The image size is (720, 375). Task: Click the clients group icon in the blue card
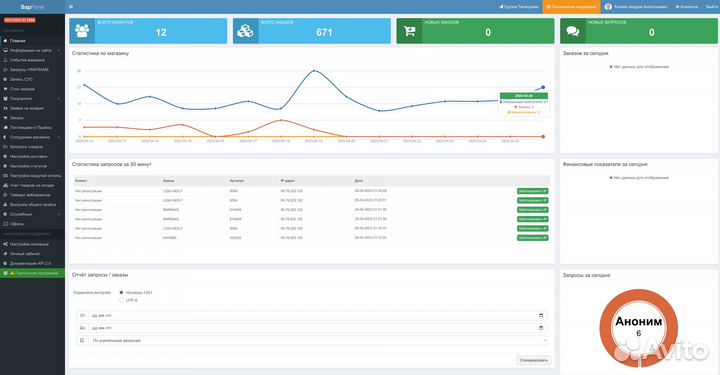point(82,31)
